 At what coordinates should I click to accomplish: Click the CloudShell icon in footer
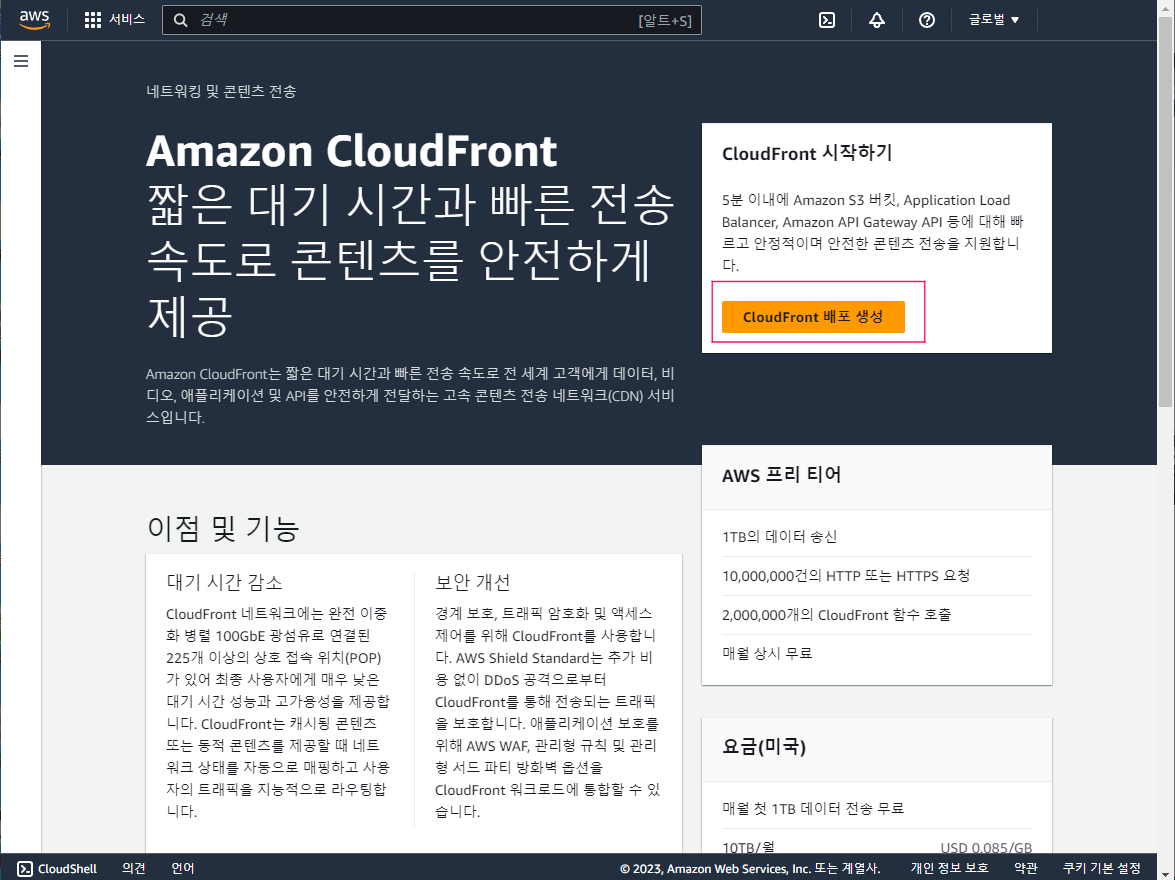point(25,868)
